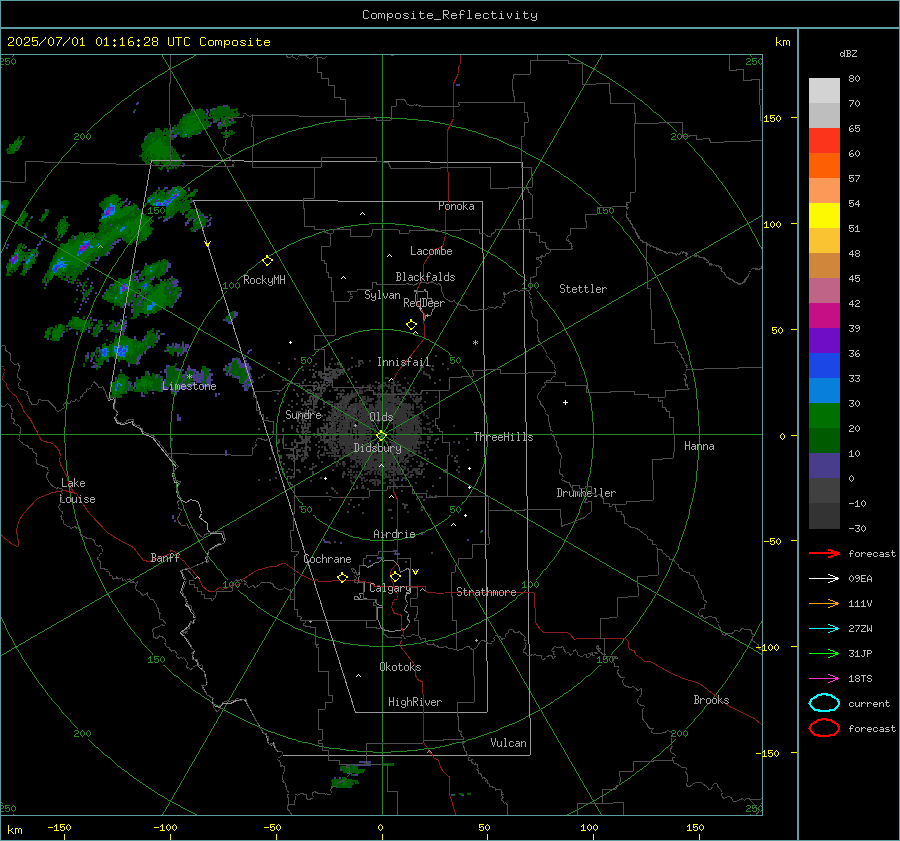The height and width of the screenshot is (841, 900).
Task: Click the ThreeHills label
Action: click(x=503, y=437)
